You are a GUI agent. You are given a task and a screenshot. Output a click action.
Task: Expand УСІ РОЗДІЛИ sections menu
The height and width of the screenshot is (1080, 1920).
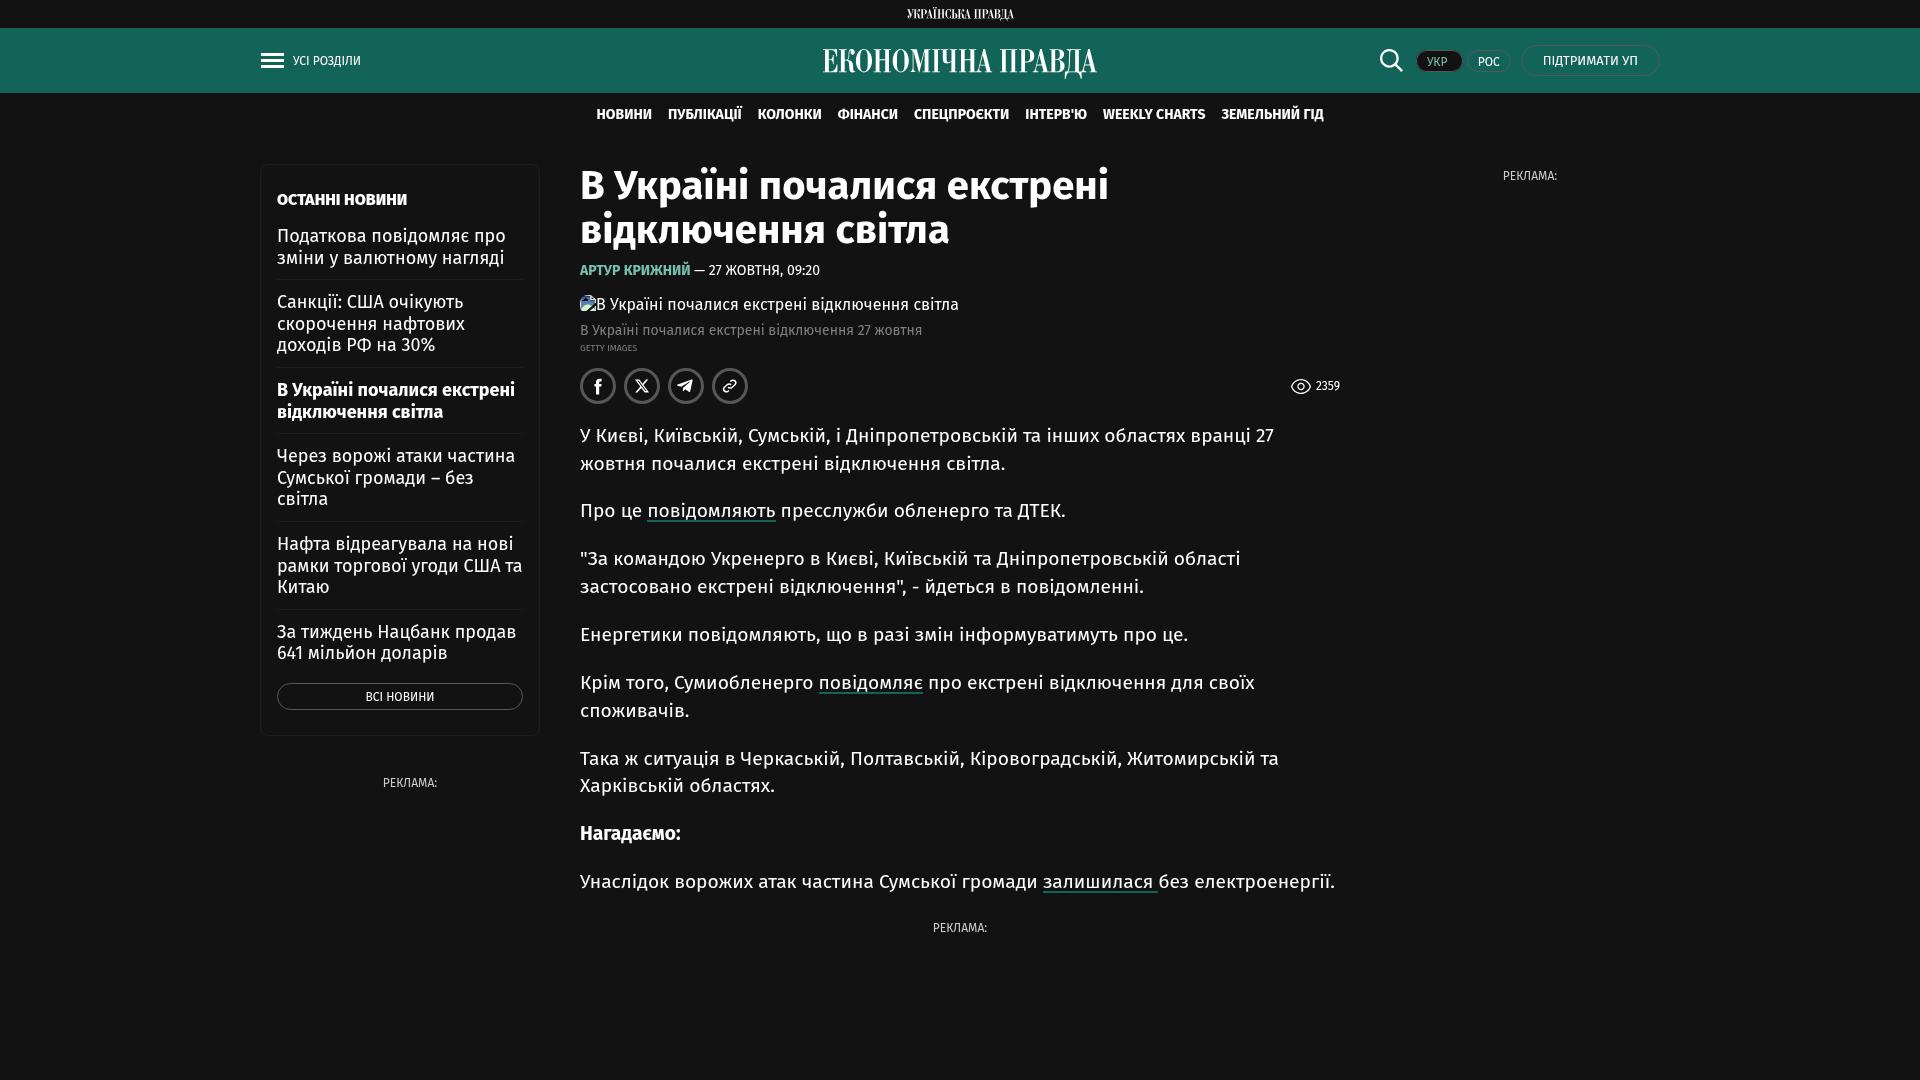(x=326, y=61)
